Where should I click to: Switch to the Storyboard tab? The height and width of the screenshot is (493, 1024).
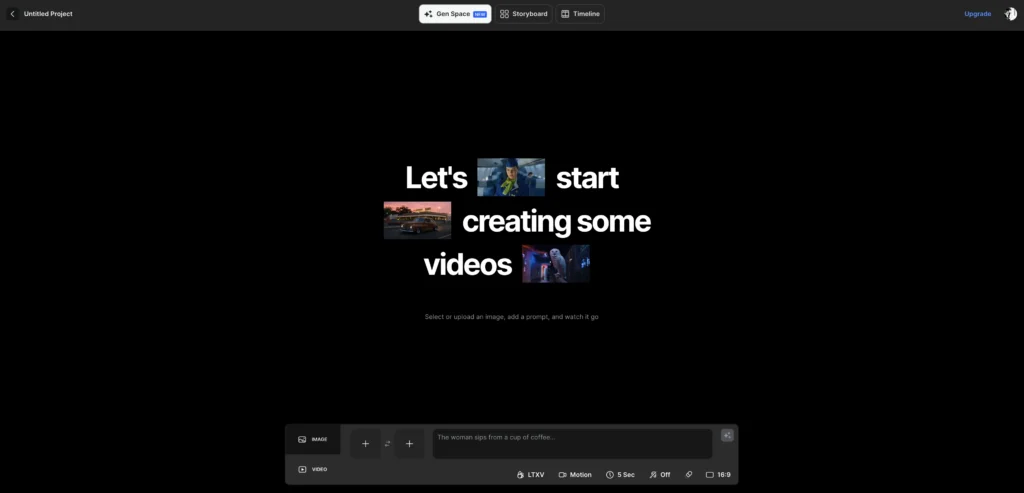click(x=524, y=14)
